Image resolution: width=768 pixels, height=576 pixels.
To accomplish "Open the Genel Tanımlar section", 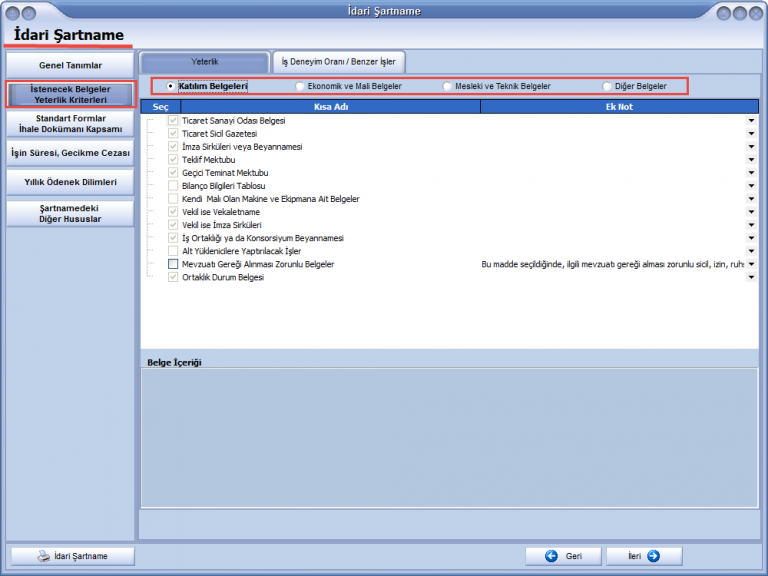I will click(x=70, y=66).
